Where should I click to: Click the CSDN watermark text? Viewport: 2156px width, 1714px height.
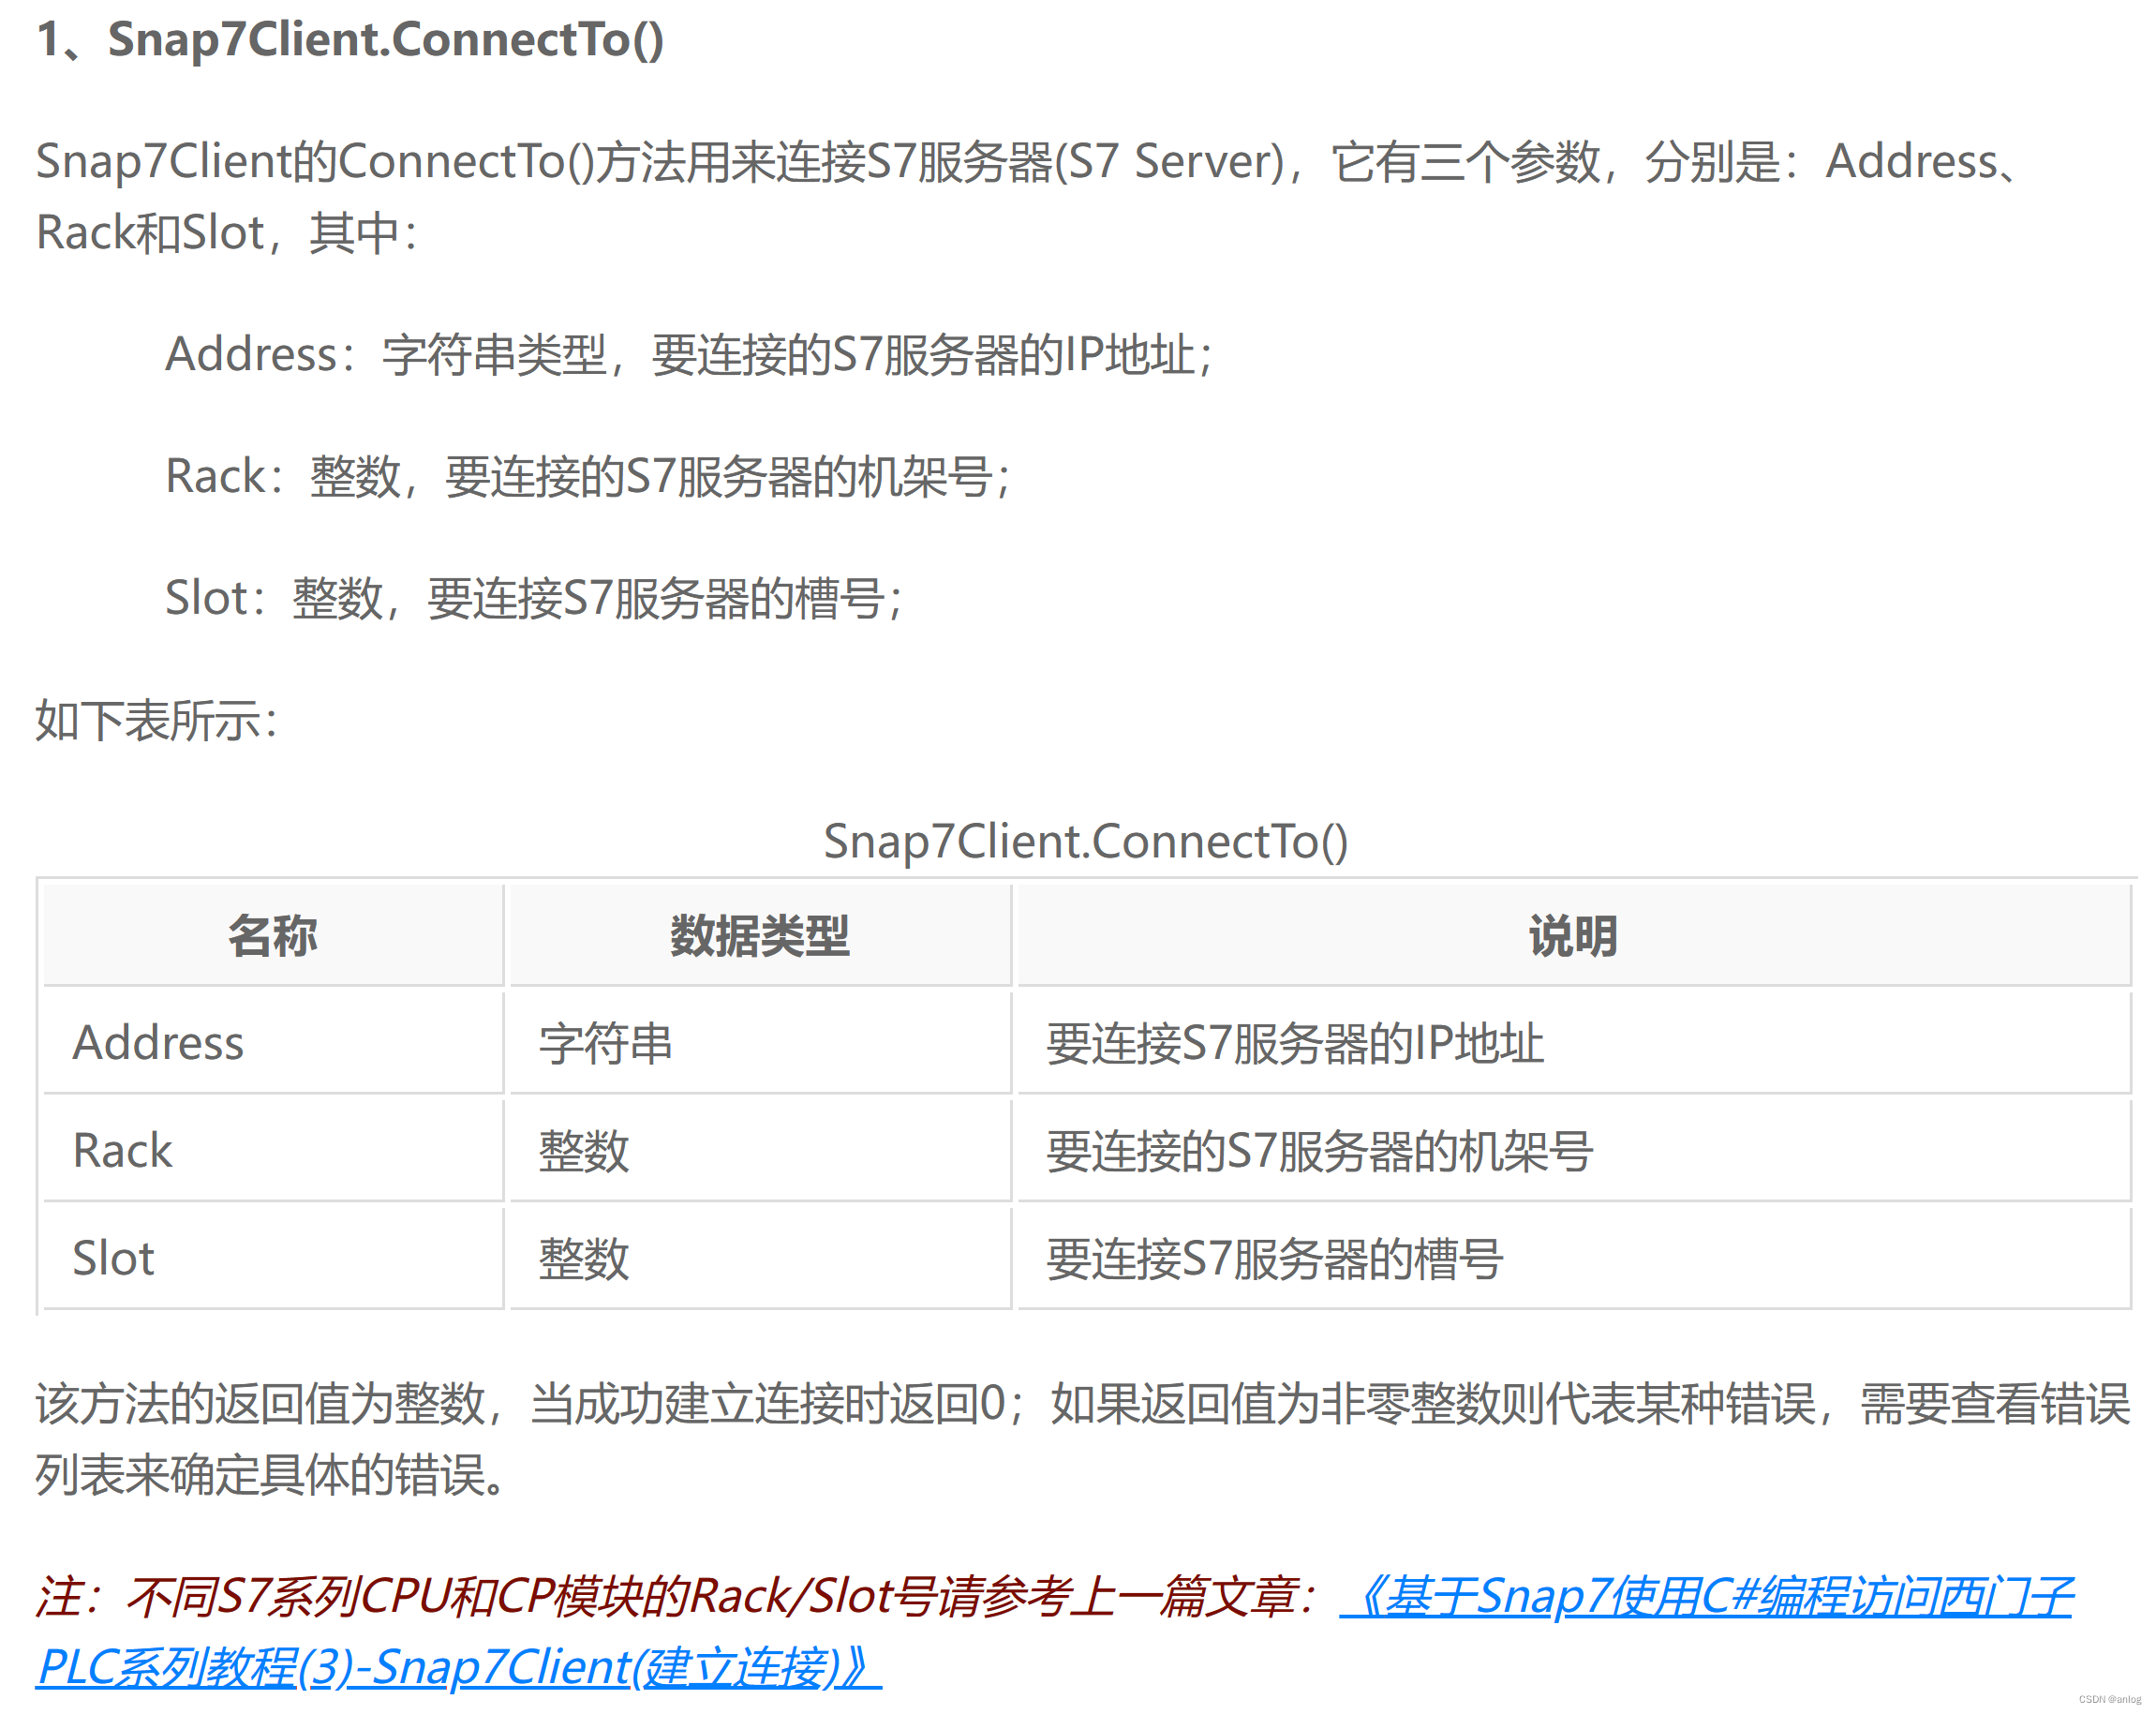point(2109,1699)
